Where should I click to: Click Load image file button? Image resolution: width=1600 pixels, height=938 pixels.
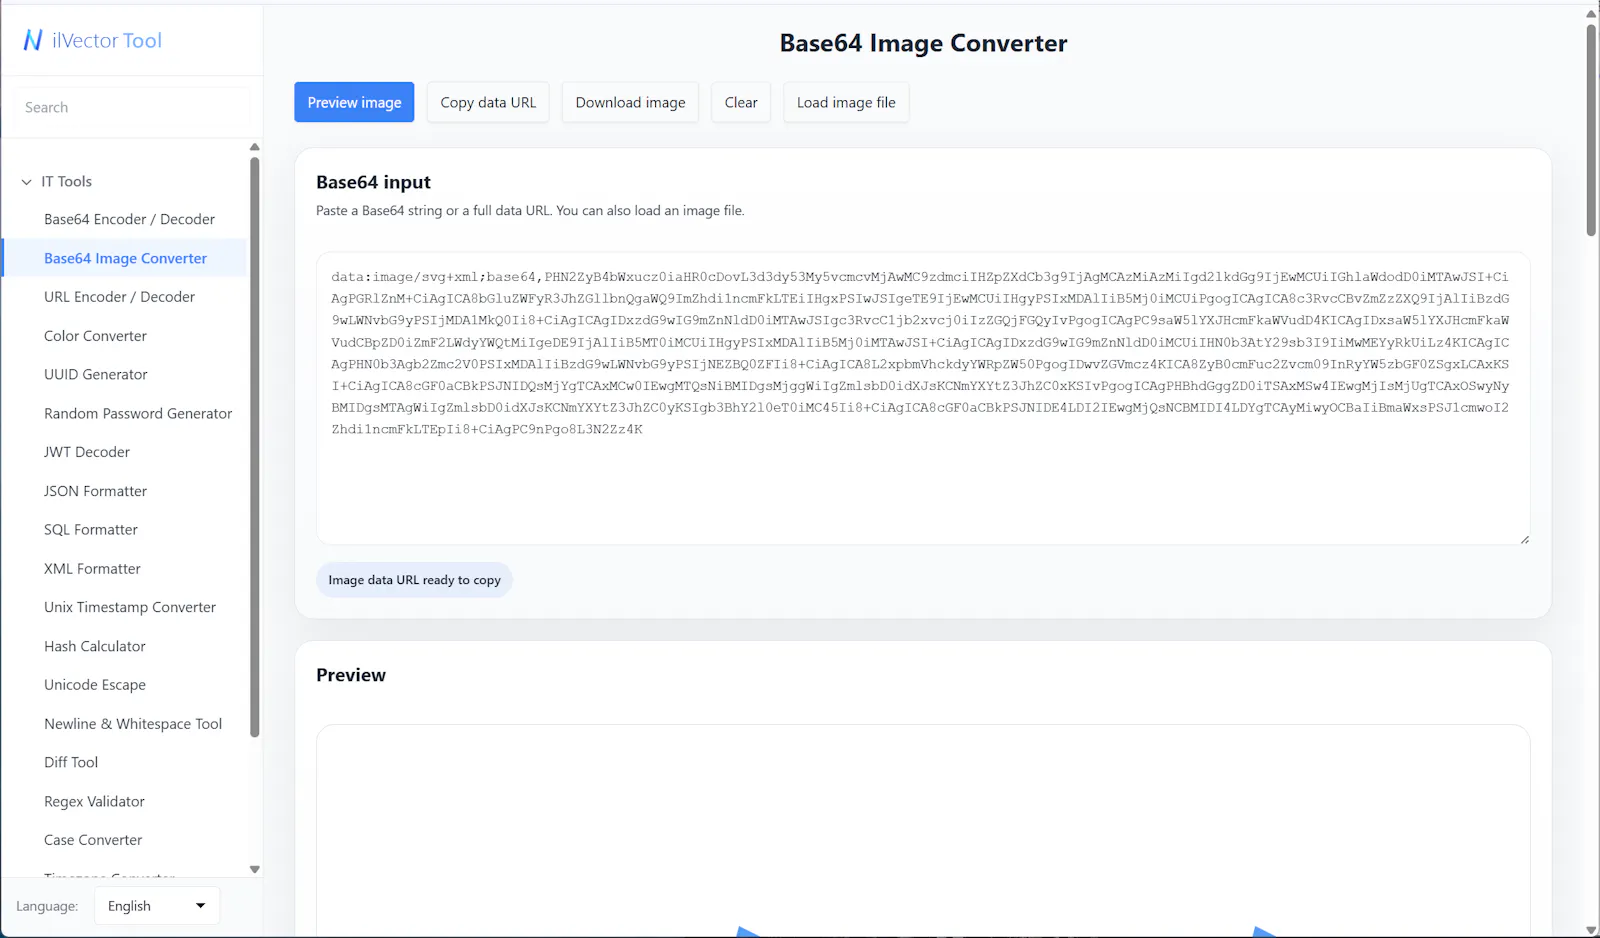(x=846, y=102)
